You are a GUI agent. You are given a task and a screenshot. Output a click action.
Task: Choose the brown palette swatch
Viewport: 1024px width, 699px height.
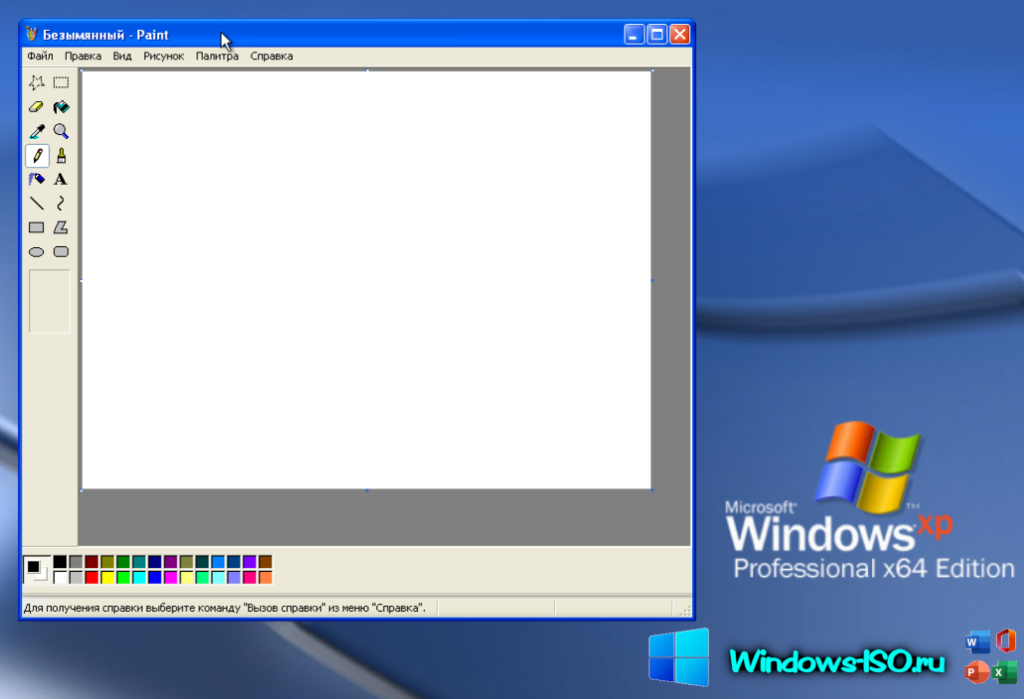[265, 562]
